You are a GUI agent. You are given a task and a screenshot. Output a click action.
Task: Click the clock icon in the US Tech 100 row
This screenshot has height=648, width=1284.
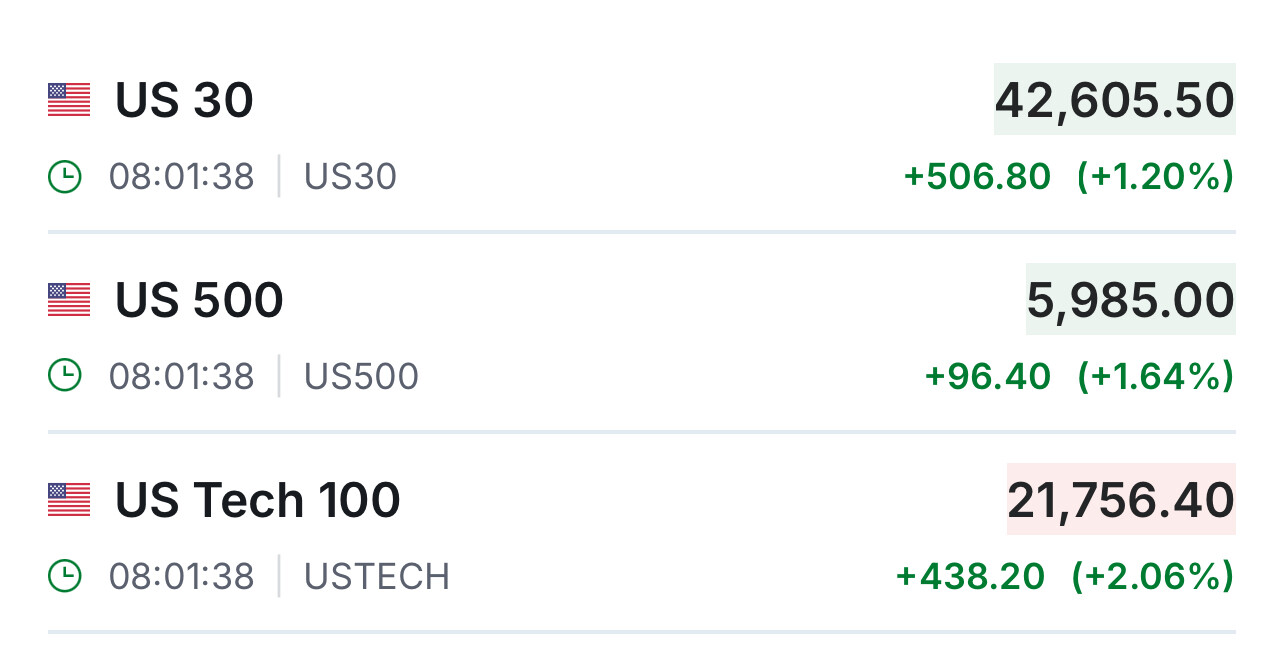point(64,576)
